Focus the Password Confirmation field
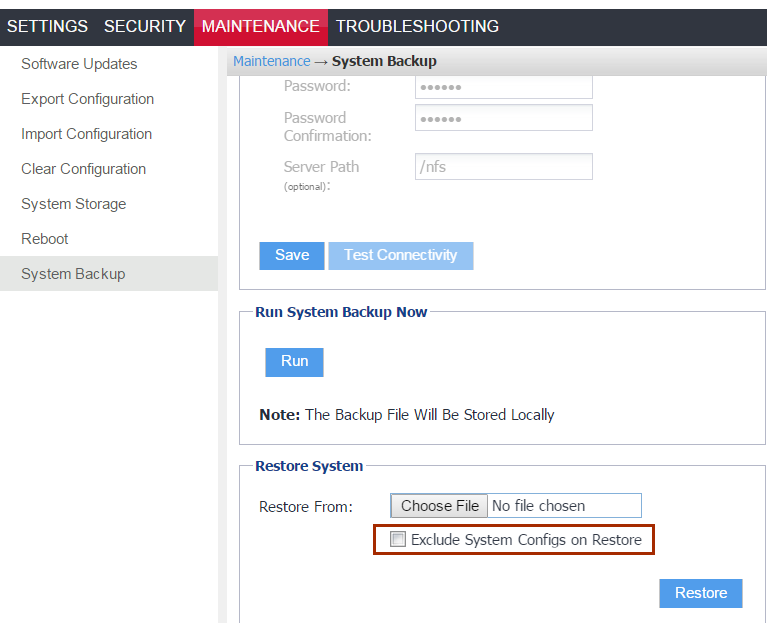Image resolution: width=767 pixels, height=633 pixels. [503, 118]
